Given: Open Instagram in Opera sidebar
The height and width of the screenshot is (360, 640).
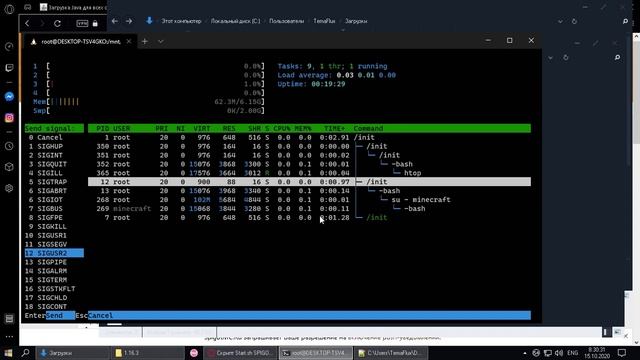Looking at the screenshot, I should click(9, 118).
